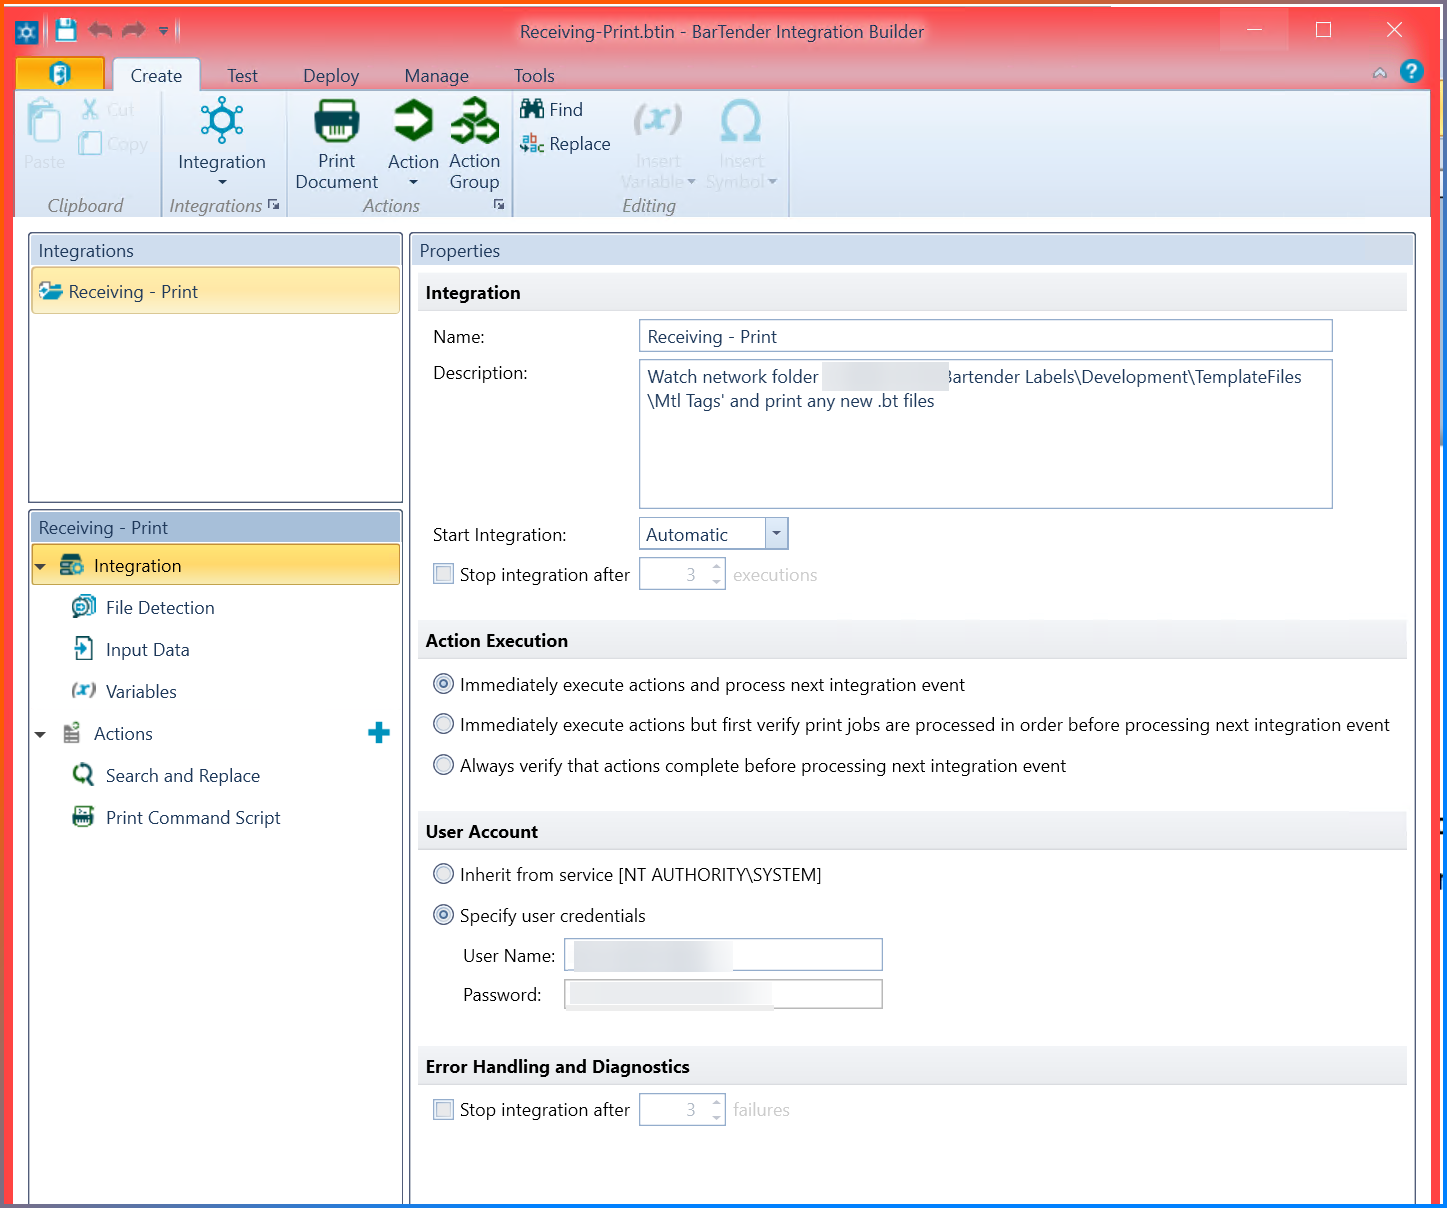Click into the Description text area

pos(985,434)
